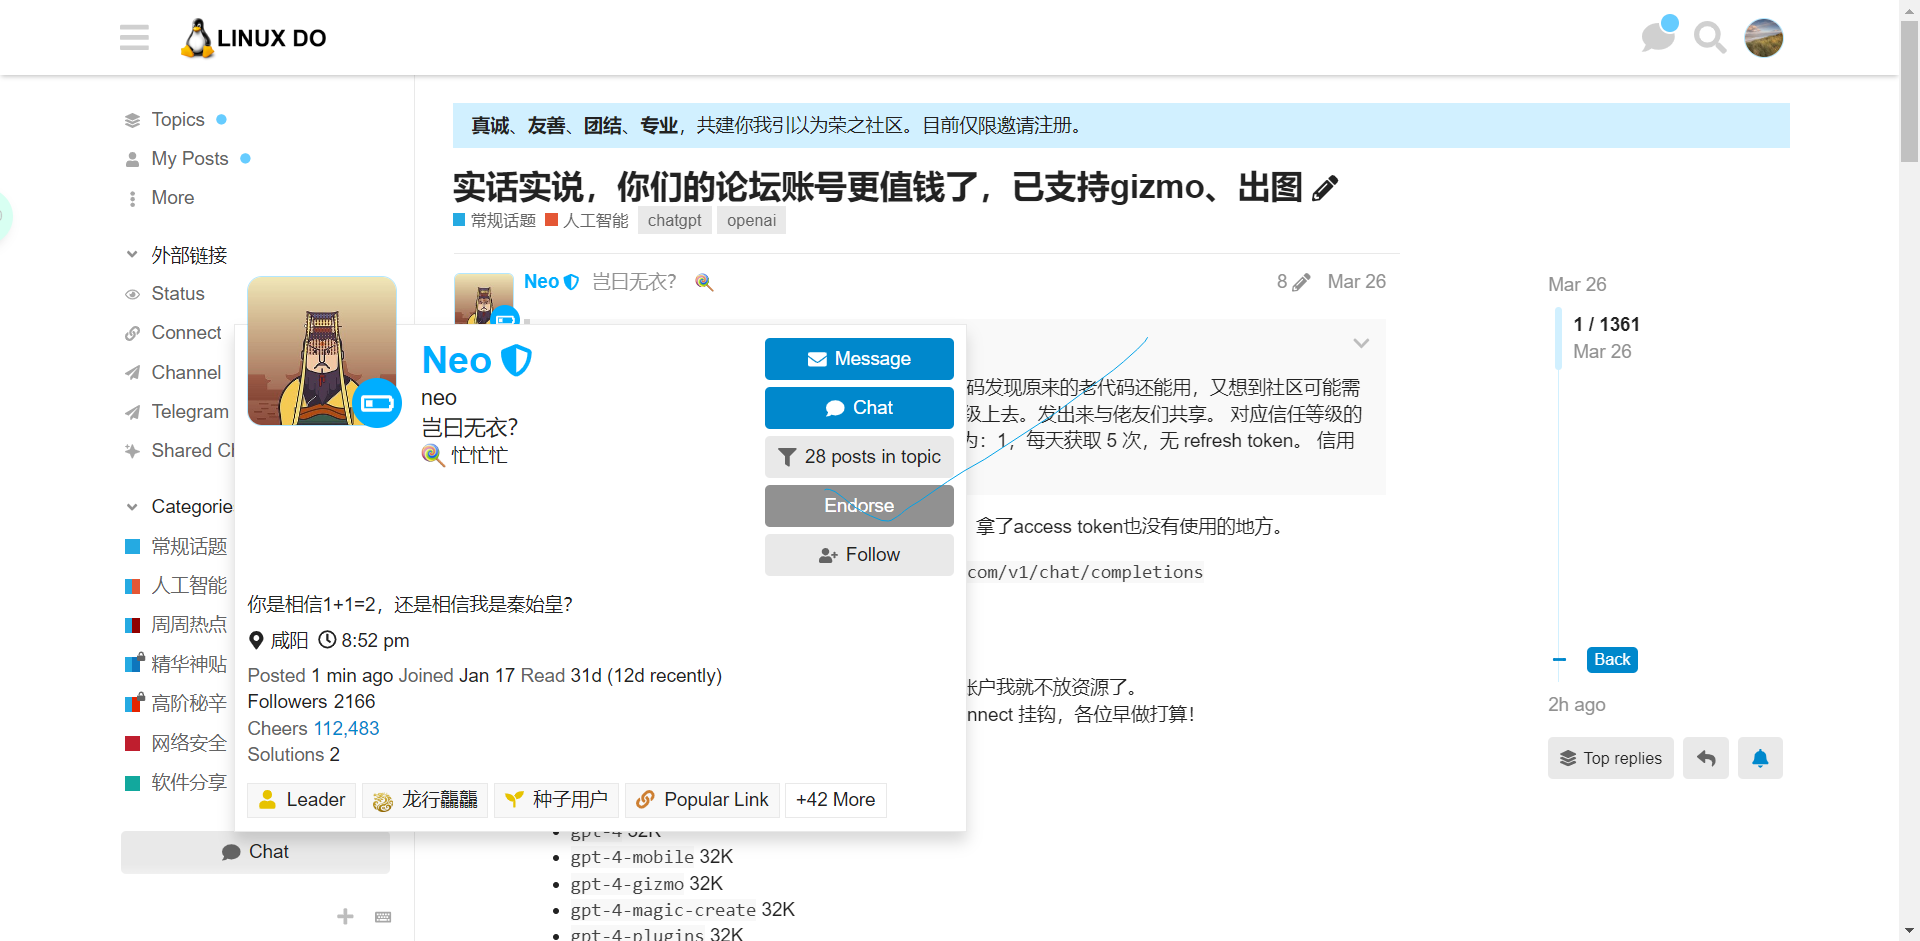Screen dimensions: 1920x941
Task: Open the 龙行龘龘 badge
Action: (x=425, y=800)
